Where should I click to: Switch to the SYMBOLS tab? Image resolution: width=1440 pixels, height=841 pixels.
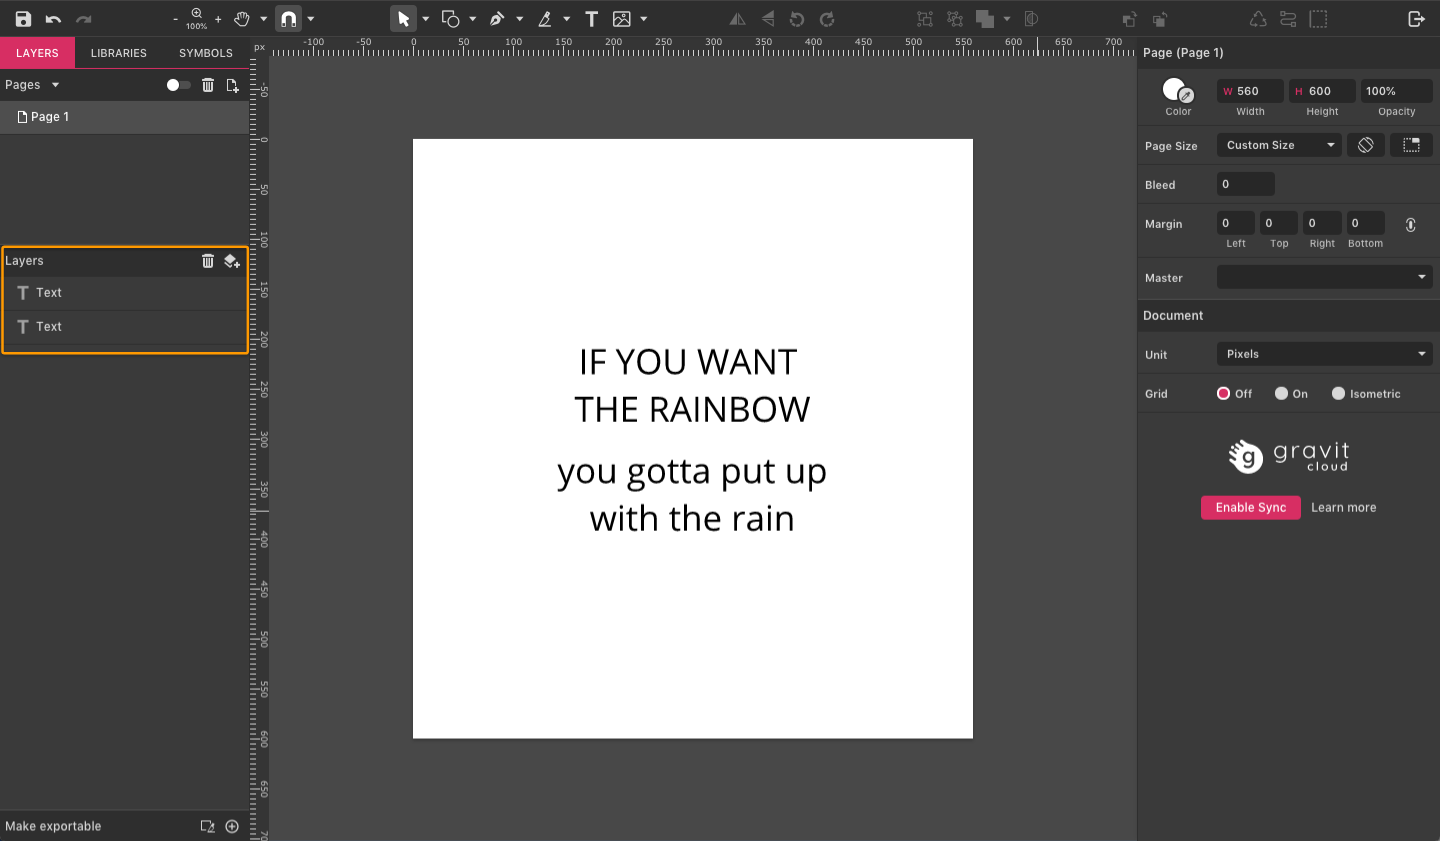[206, 53]
